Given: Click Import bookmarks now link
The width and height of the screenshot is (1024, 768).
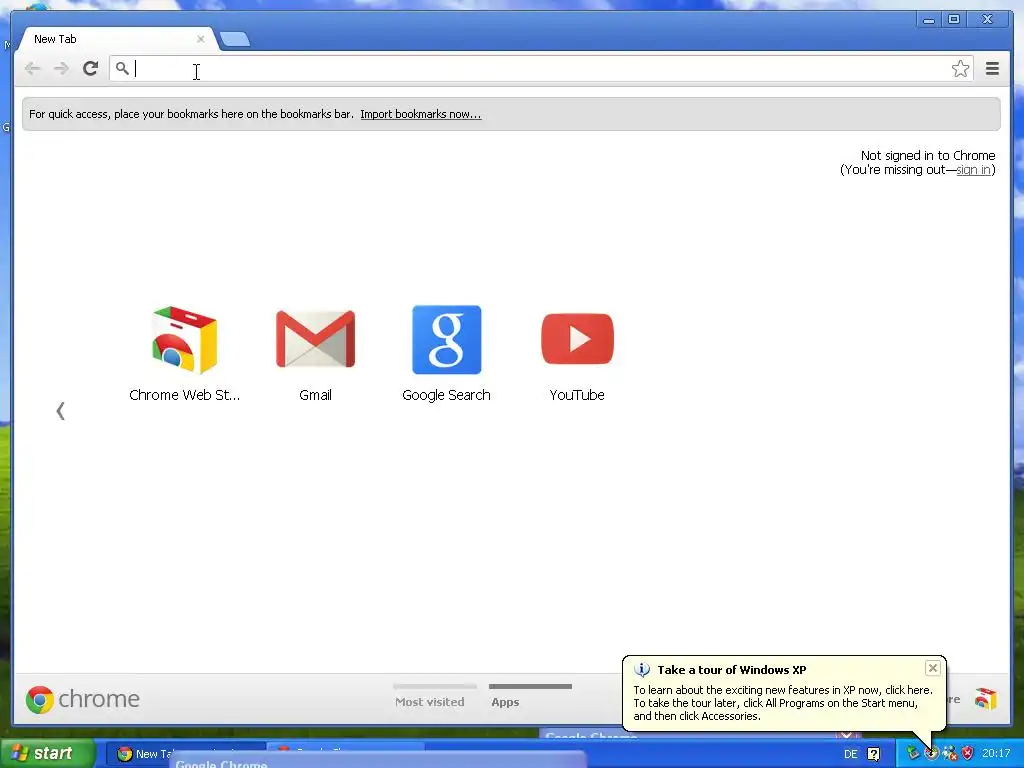Looking at the screenshot, I should tap(421, 114).
